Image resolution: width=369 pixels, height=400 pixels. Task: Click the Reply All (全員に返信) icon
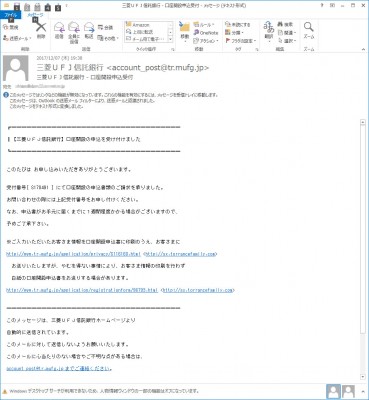[74, 32]
